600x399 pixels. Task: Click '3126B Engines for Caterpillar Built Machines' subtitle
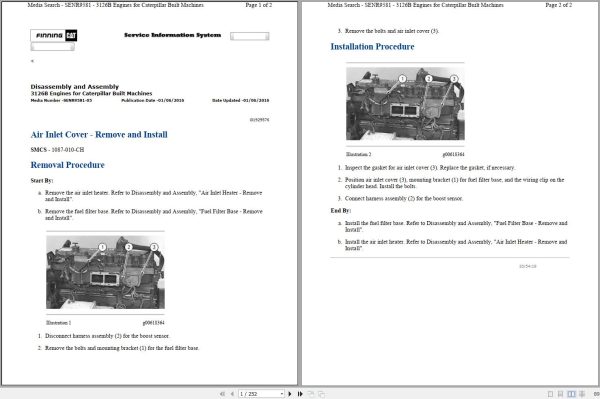pos(91,93)
